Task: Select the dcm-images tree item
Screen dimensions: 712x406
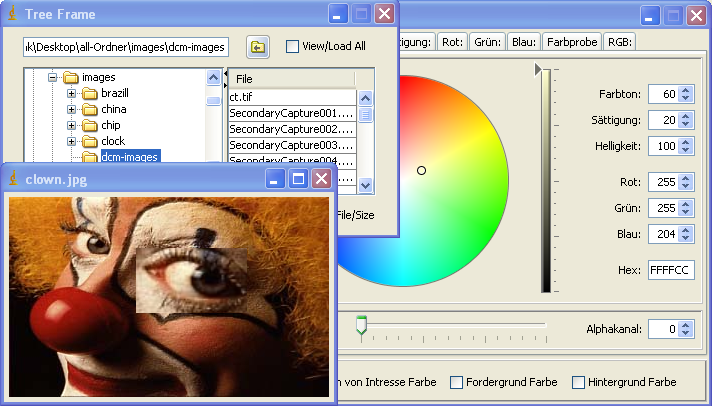Action: tap(130, 157)
